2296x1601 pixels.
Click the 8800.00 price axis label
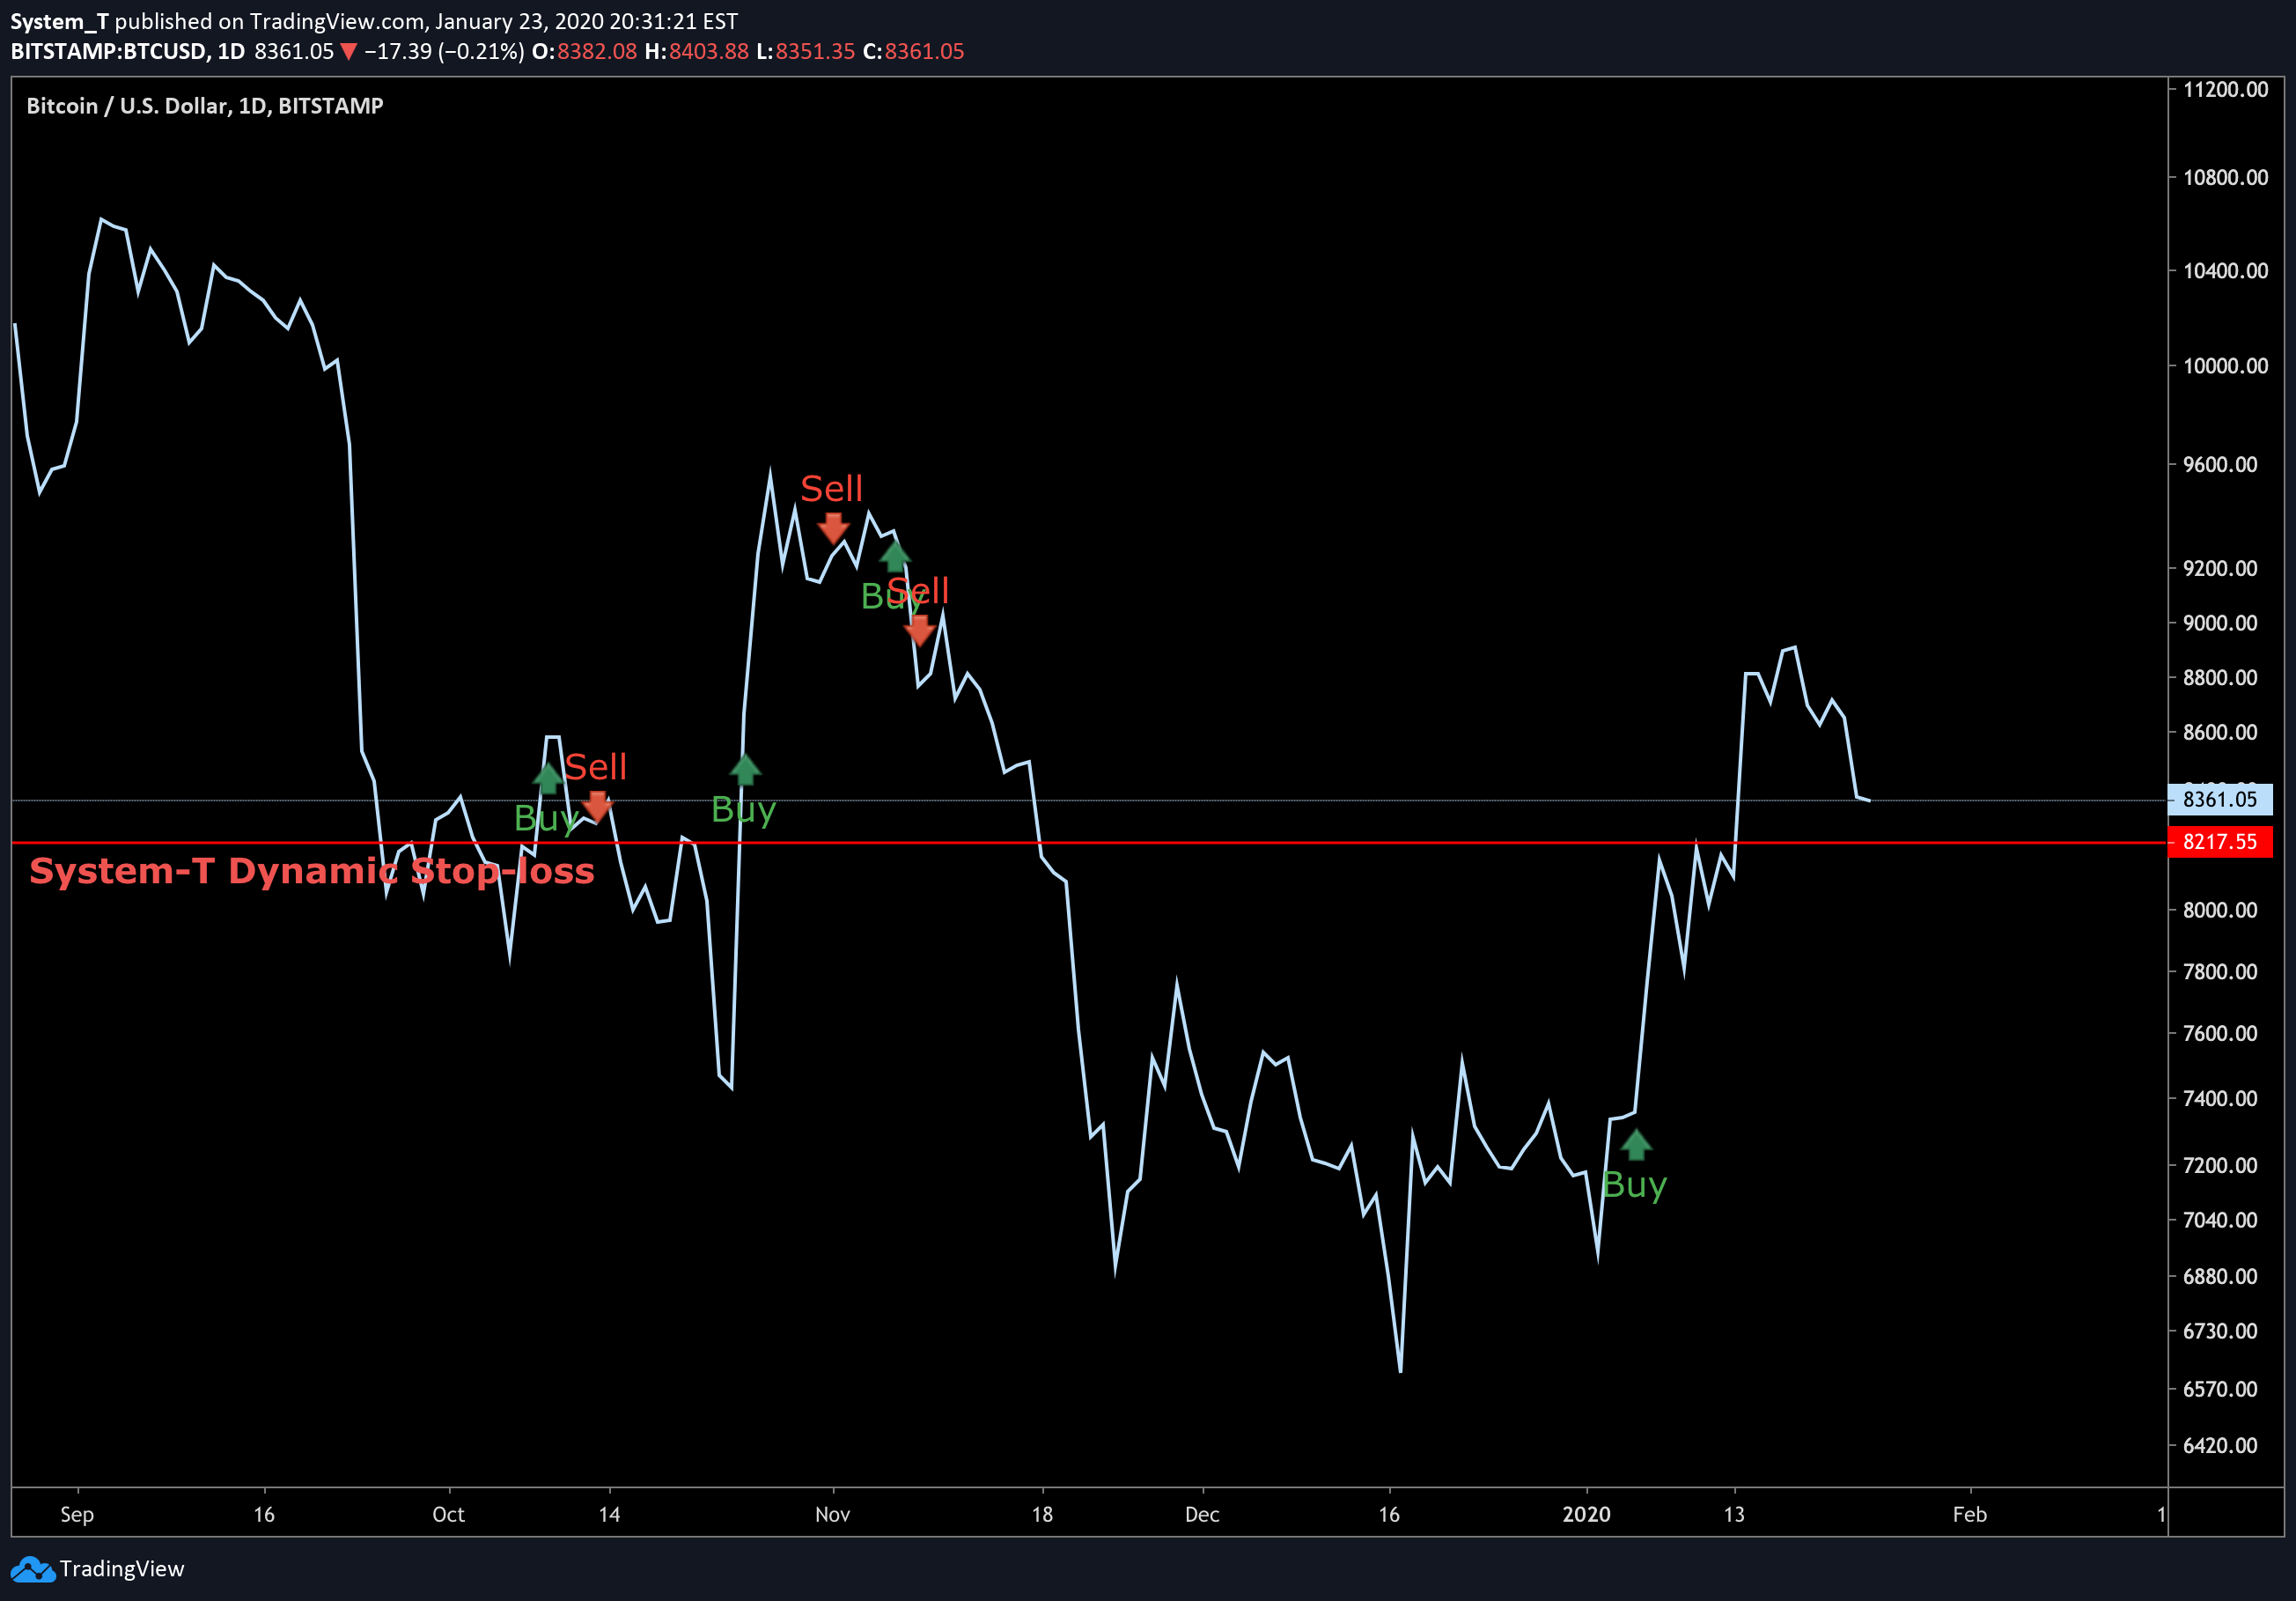tap(2220, 678)
